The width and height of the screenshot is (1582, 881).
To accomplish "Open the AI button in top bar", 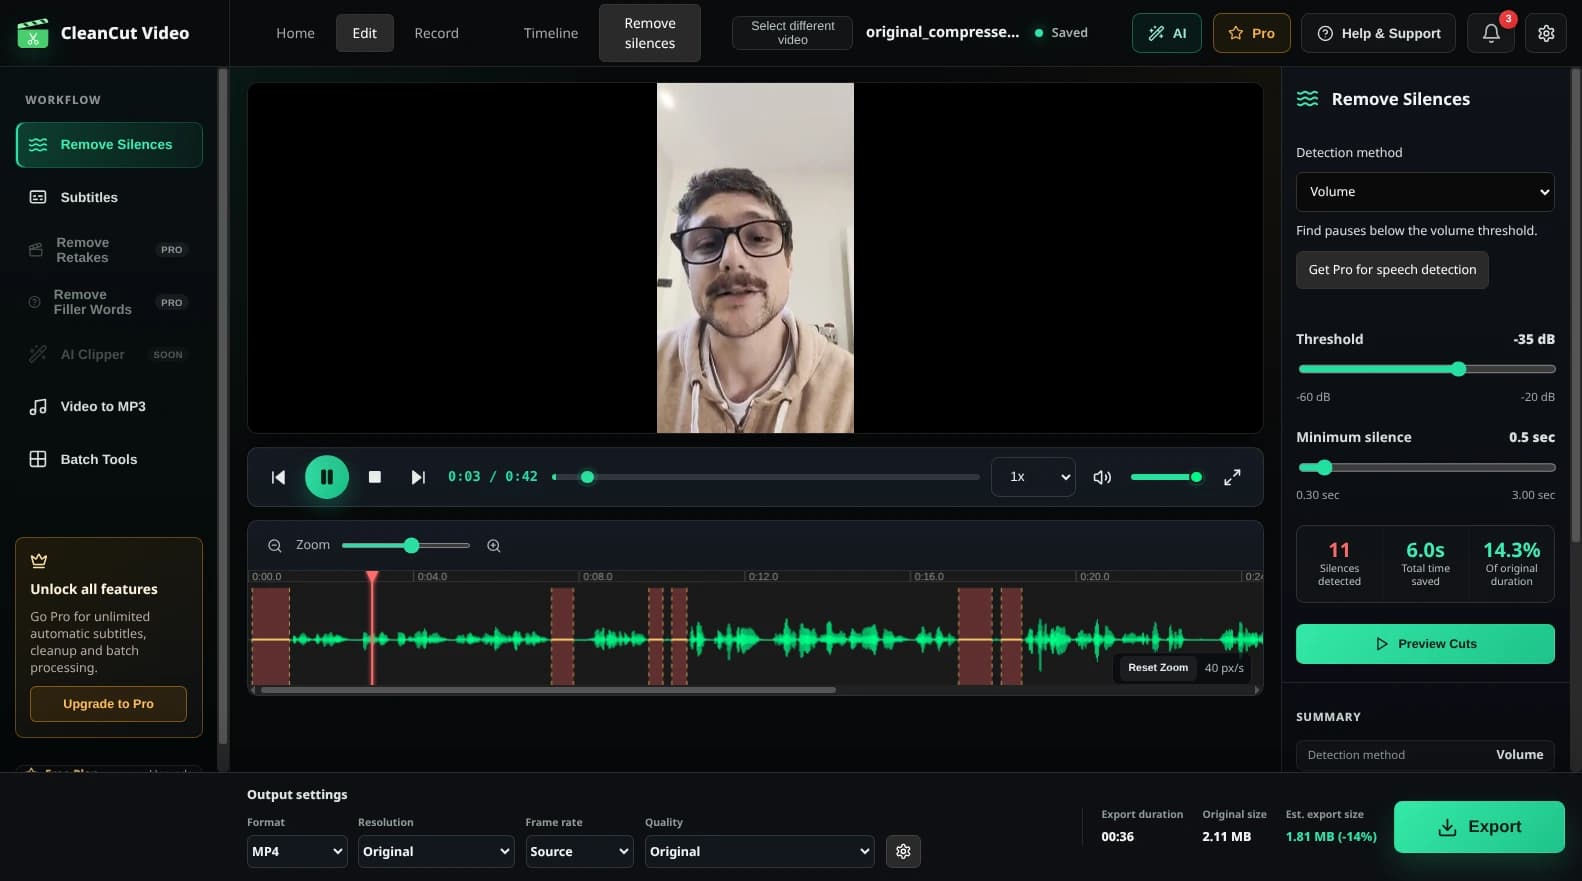I will tap(1166, 33).
